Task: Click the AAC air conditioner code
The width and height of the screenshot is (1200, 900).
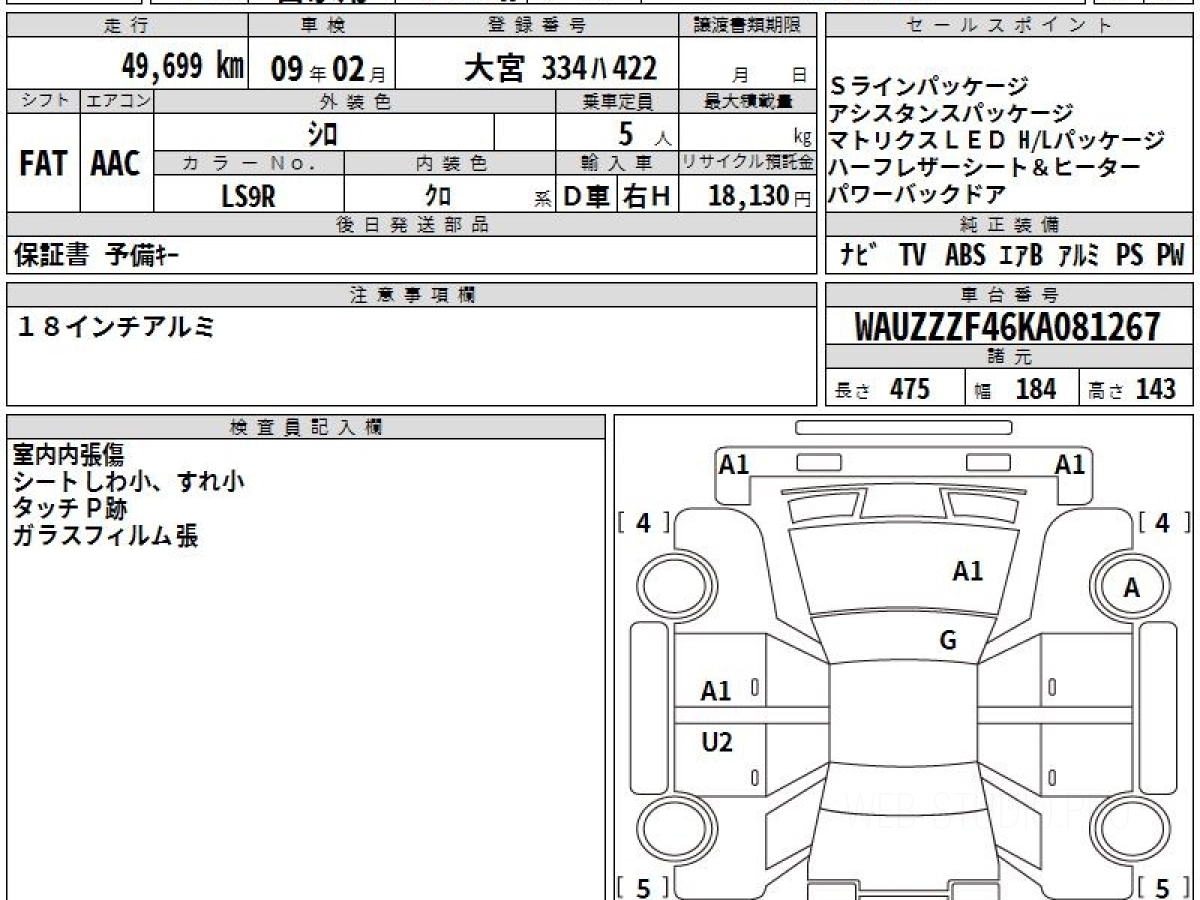Action: pyautogui.click(x=116, y=165)
